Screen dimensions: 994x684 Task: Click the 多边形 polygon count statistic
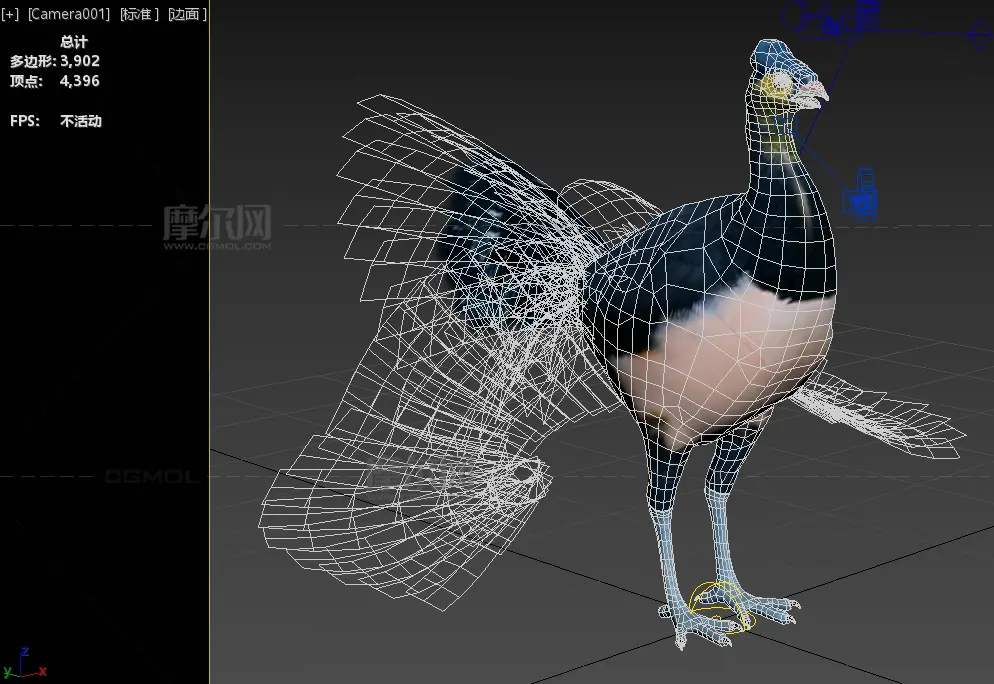click(x=55, y=61)
